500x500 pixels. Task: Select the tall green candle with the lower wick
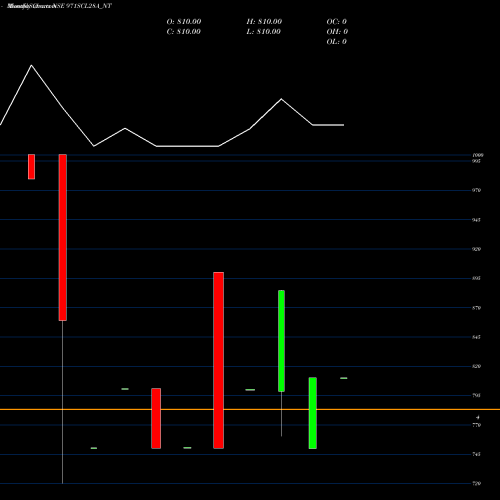(281, 341)
